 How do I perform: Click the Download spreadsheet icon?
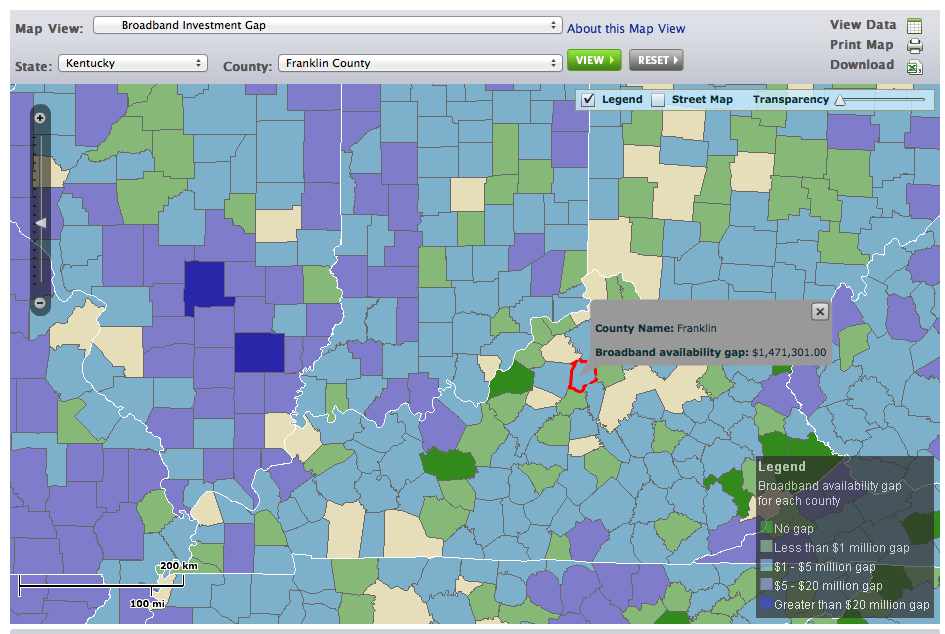point(914,67)
